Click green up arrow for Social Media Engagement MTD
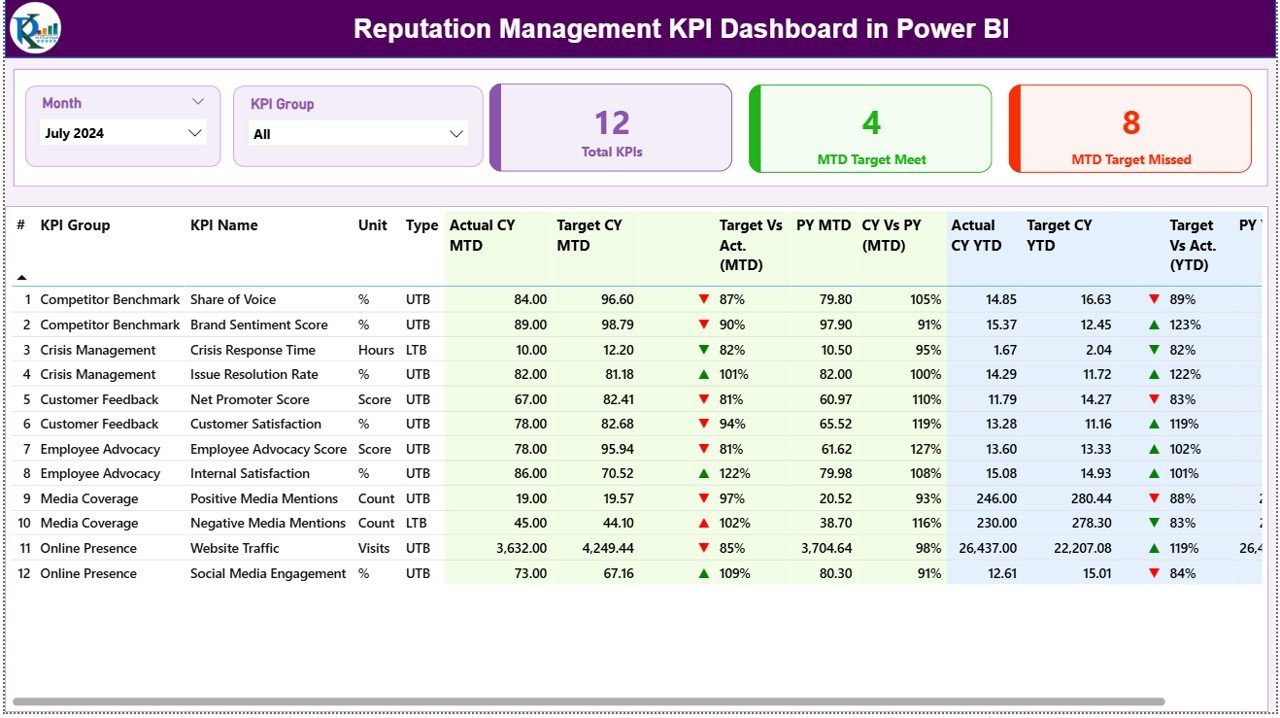The height and width of the screenshot is (718, 1280). (704, 573)
